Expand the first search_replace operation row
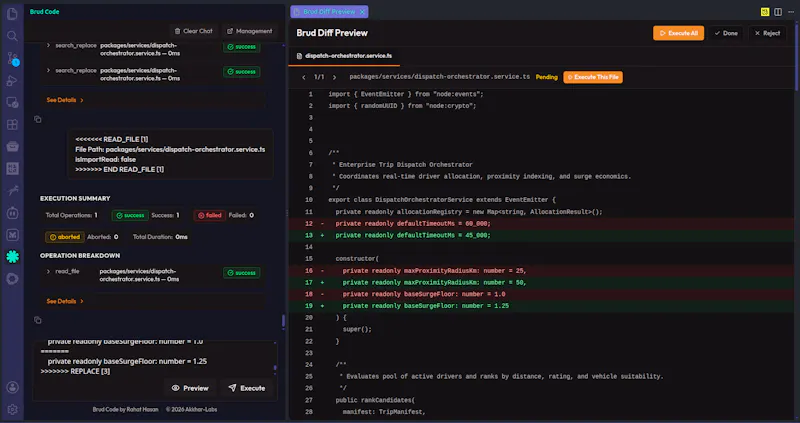 (x=48, y=45)
